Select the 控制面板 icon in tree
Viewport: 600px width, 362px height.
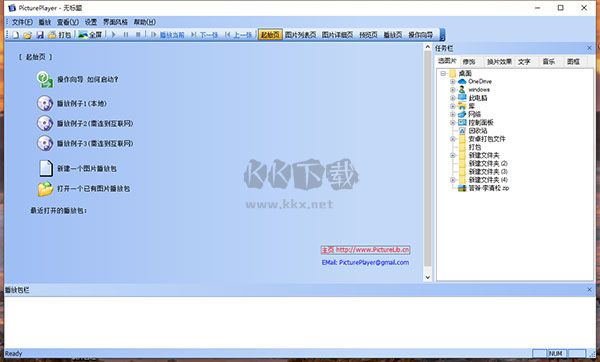462,123
